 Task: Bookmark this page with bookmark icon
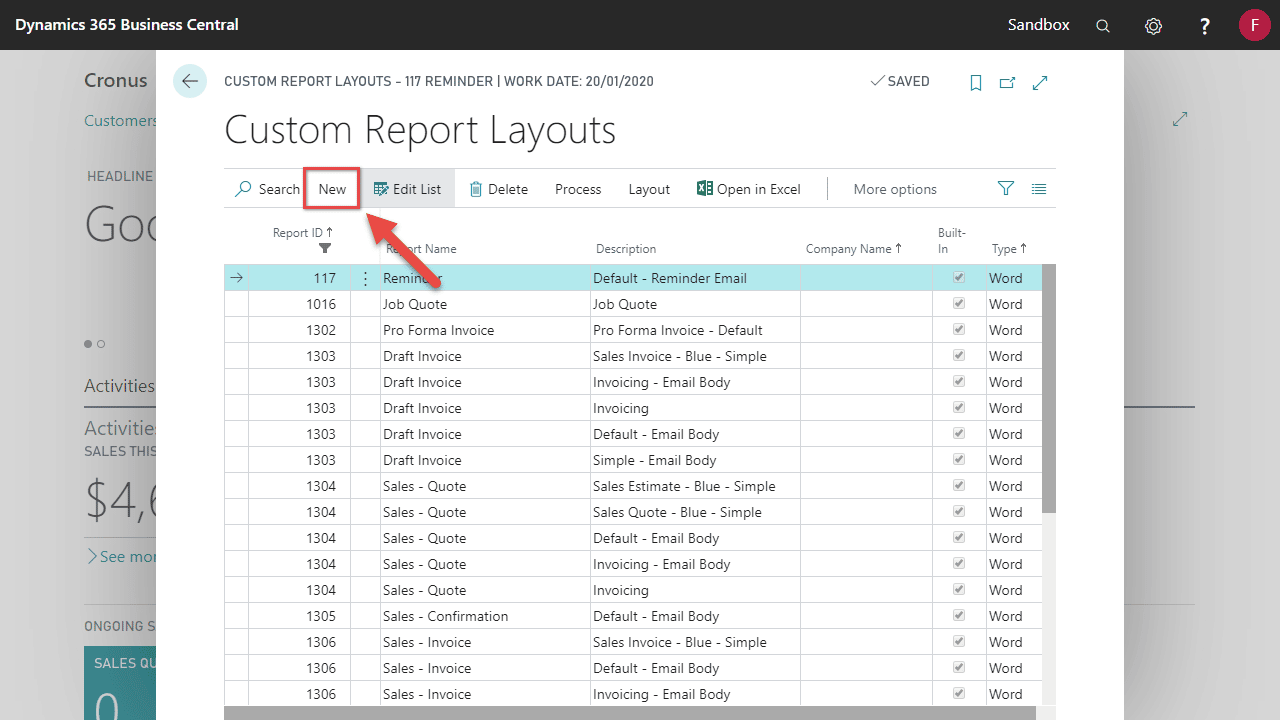point(976,83)
